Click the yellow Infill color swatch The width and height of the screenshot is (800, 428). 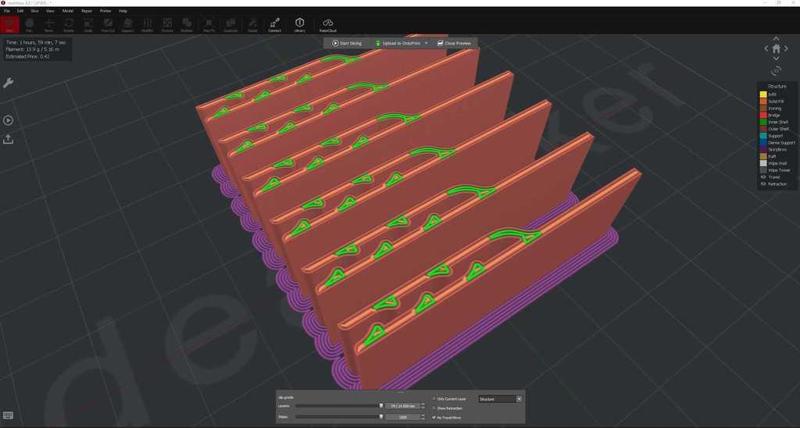click(x=763, y=94)
